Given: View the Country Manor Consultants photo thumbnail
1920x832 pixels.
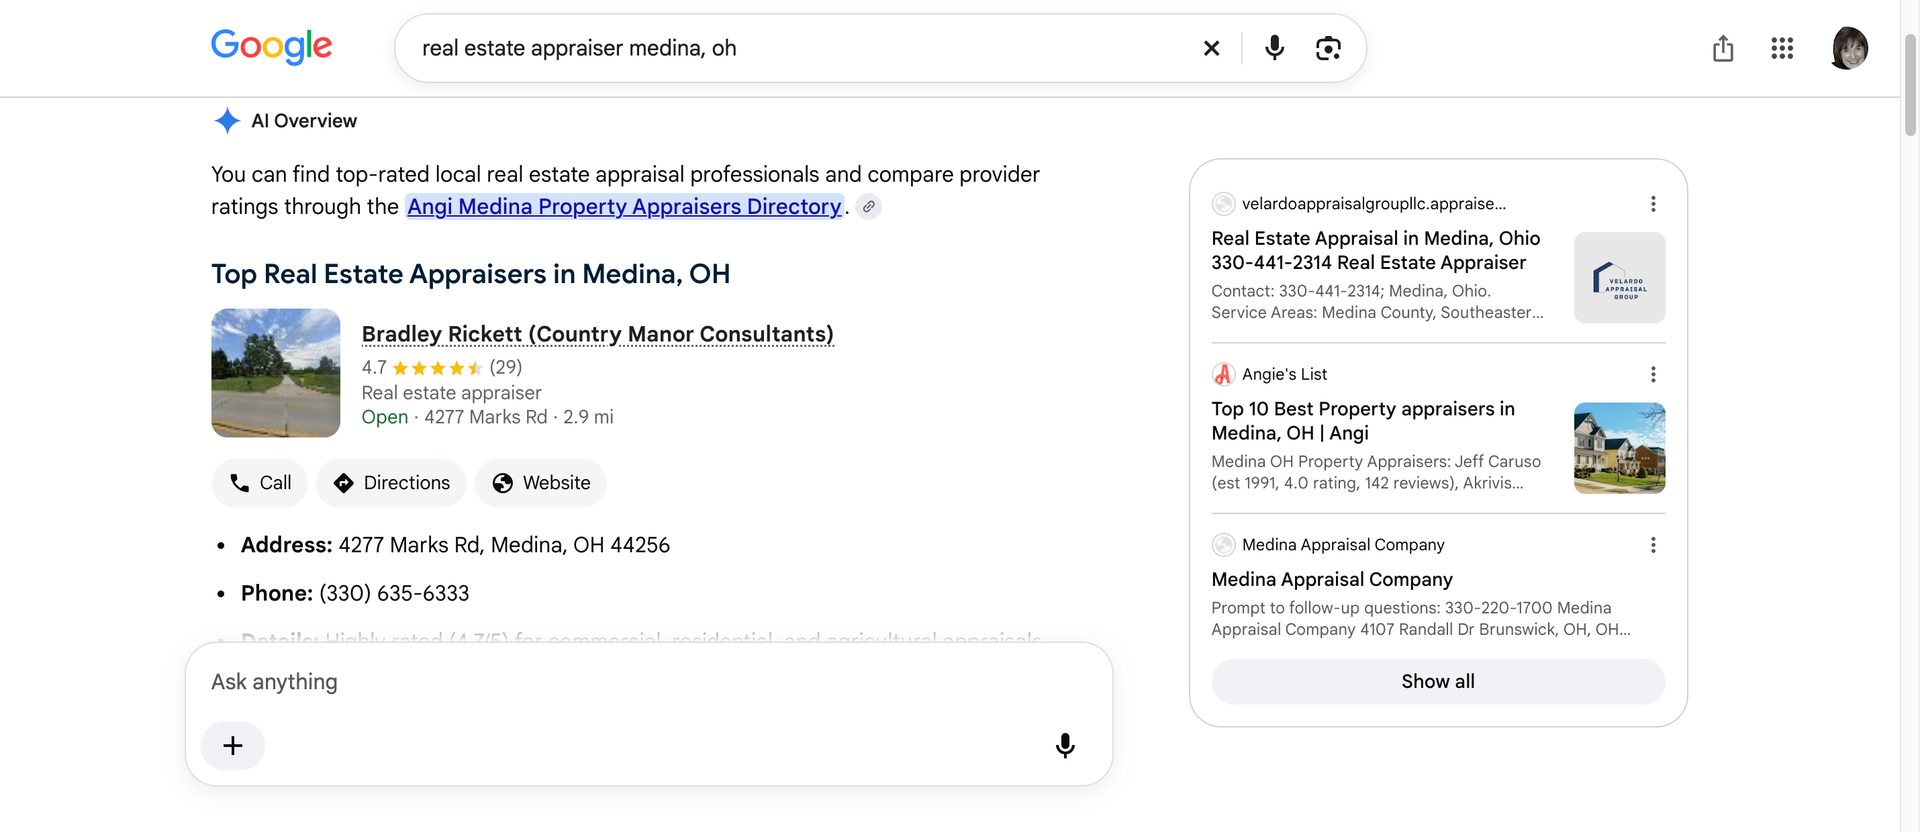Looking at the screenshot, I should 276,373.
